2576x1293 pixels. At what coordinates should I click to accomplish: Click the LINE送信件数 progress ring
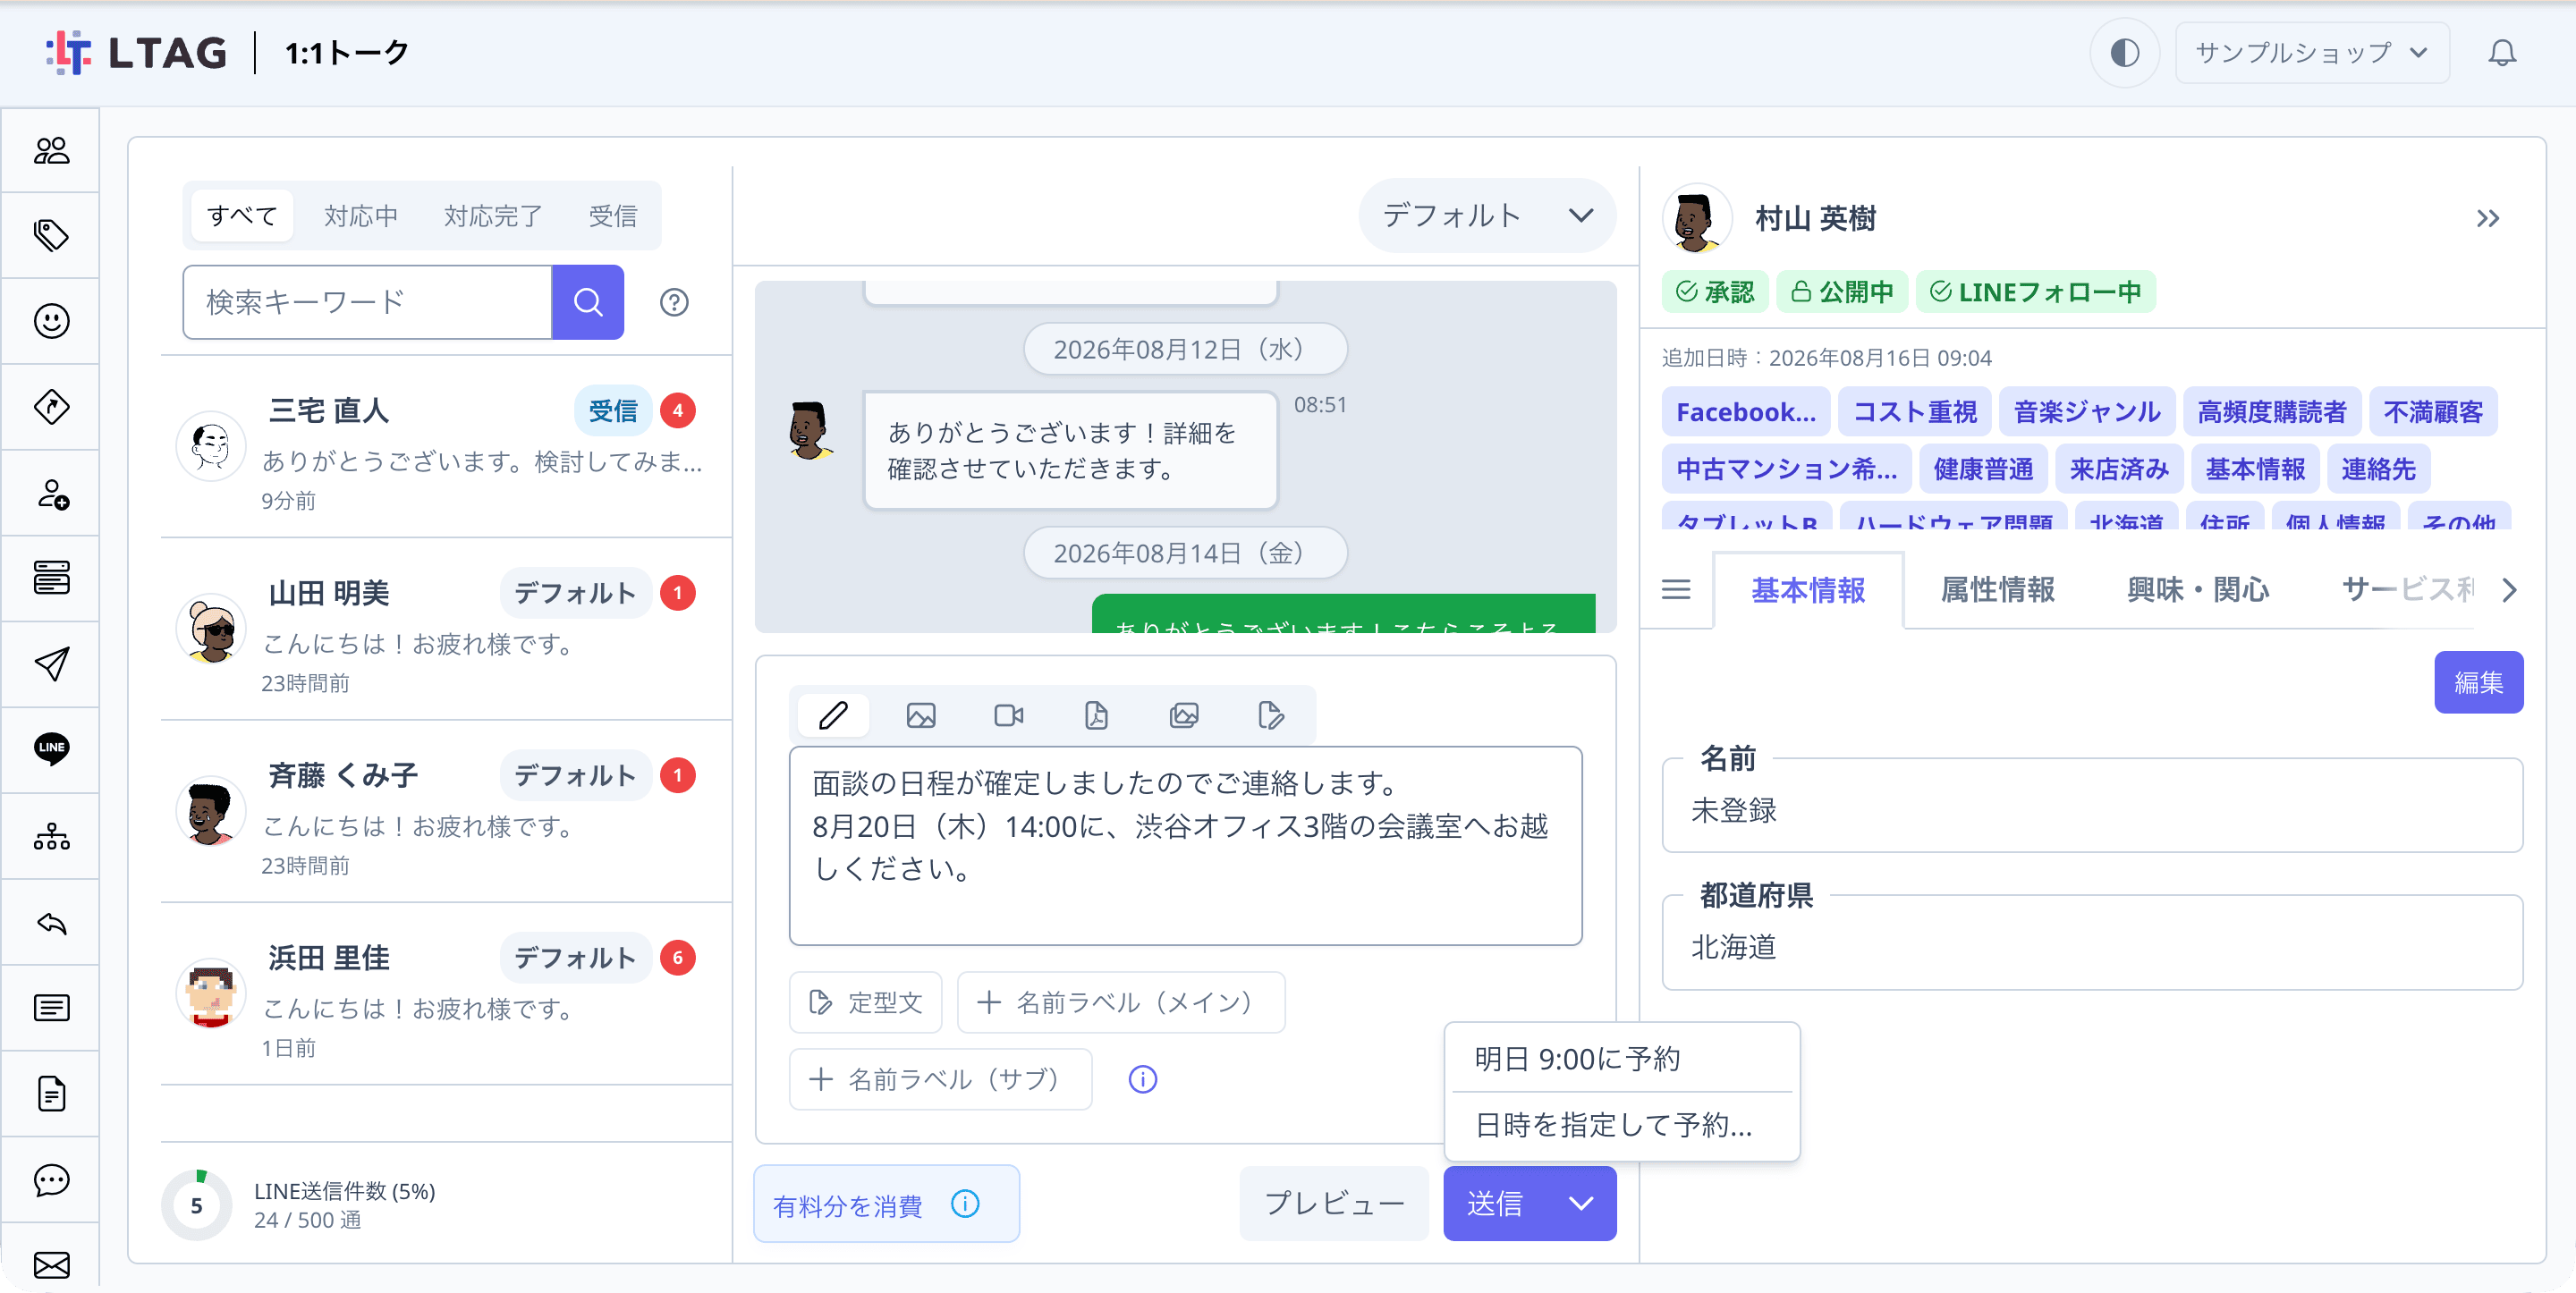(196, 1205)
